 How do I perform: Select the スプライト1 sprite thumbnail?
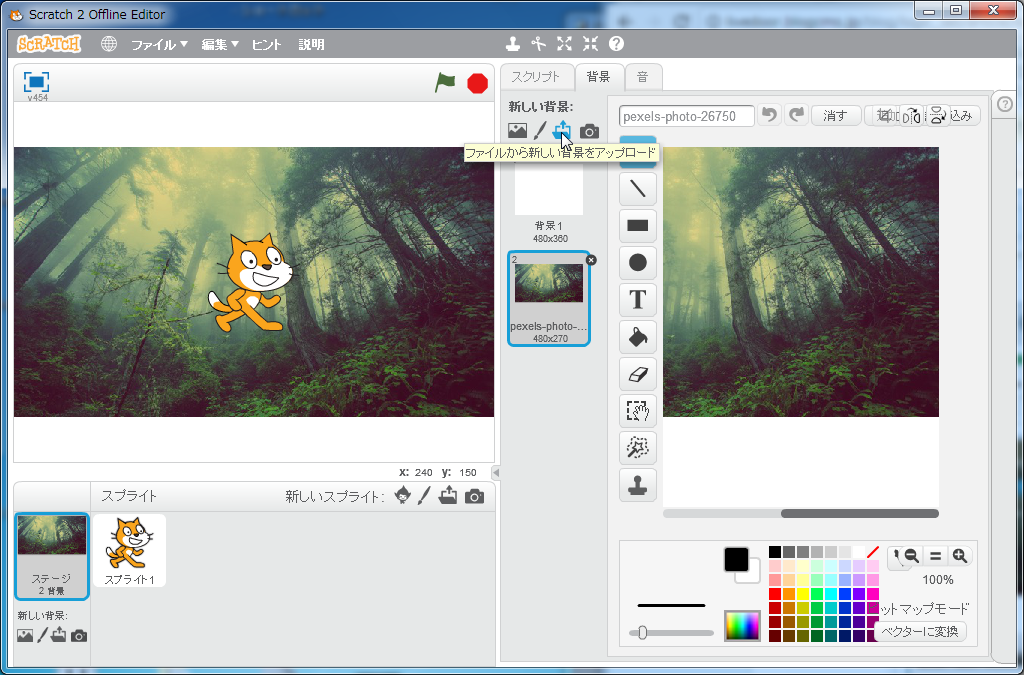pyautogui.click(x=129, y=550)
